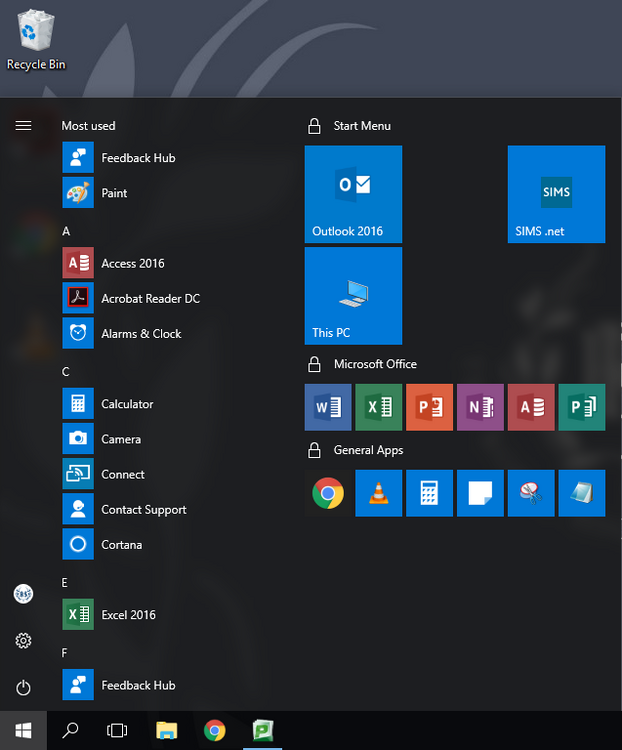Screen dimensions: 622x750
Task: Click lock icon beside Microsoft Office group
Action: click(x=314, y=364)
